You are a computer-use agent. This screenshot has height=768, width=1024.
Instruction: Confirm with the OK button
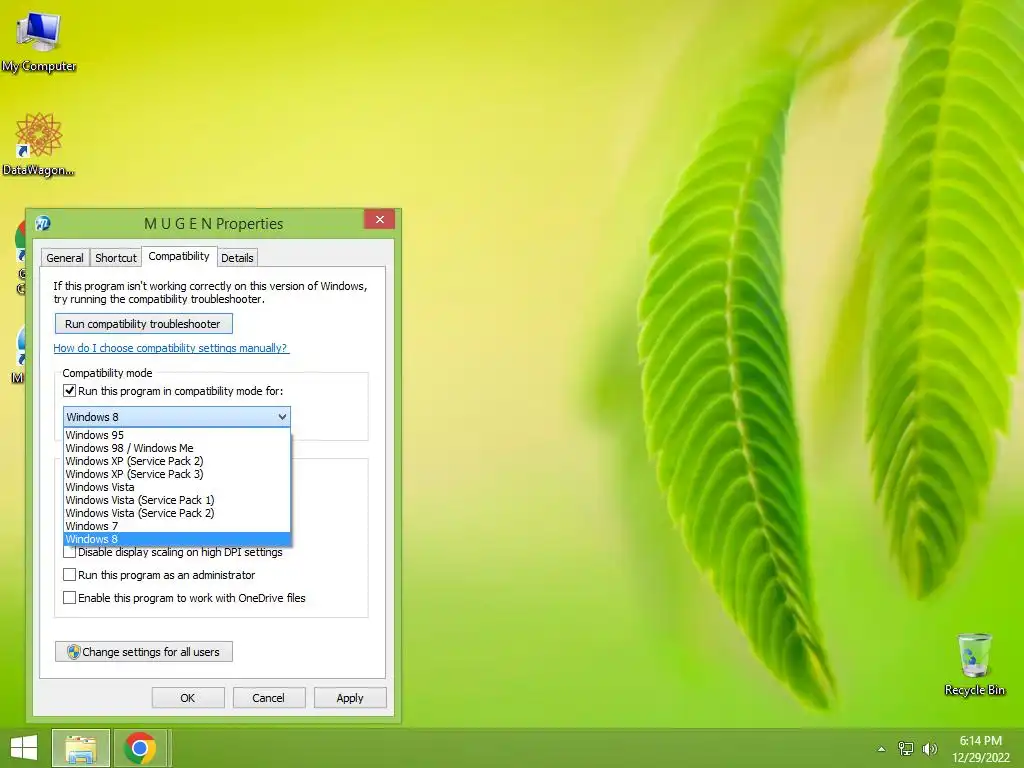coord(188,697)
